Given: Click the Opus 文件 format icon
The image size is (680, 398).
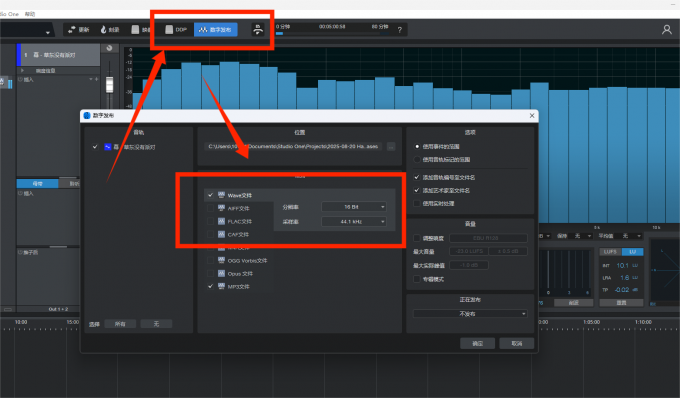Looking at the screenshot, I should (221, 273).
